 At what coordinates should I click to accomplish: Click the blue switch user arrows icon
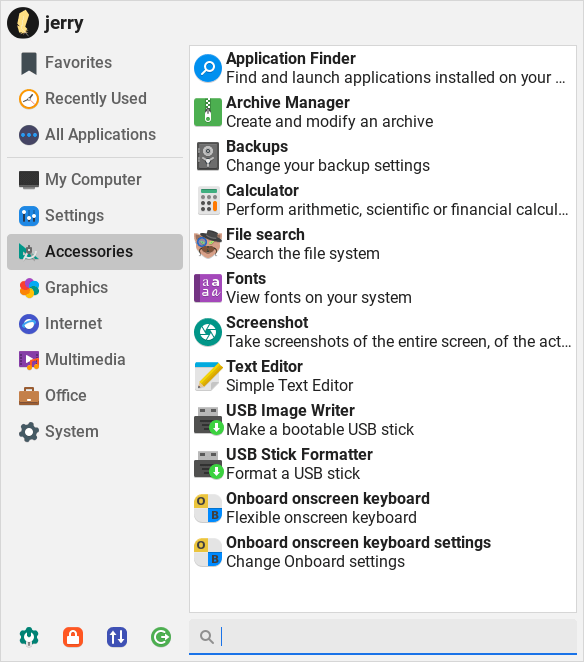click(x=117, y=637)
